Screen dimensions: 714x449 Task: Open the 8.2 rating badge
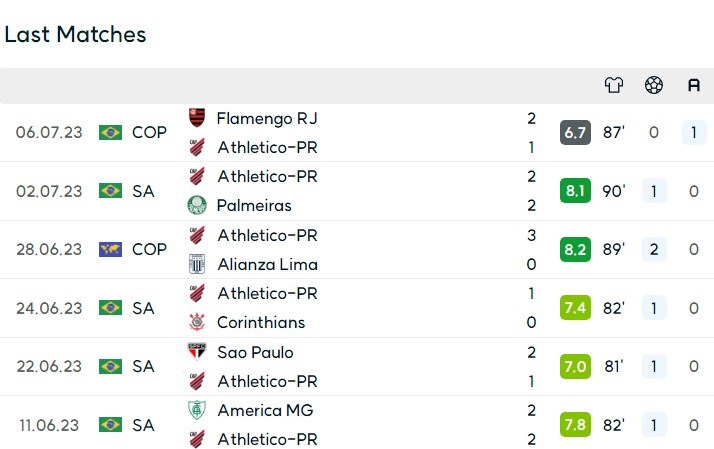click(x=575, y=250)
